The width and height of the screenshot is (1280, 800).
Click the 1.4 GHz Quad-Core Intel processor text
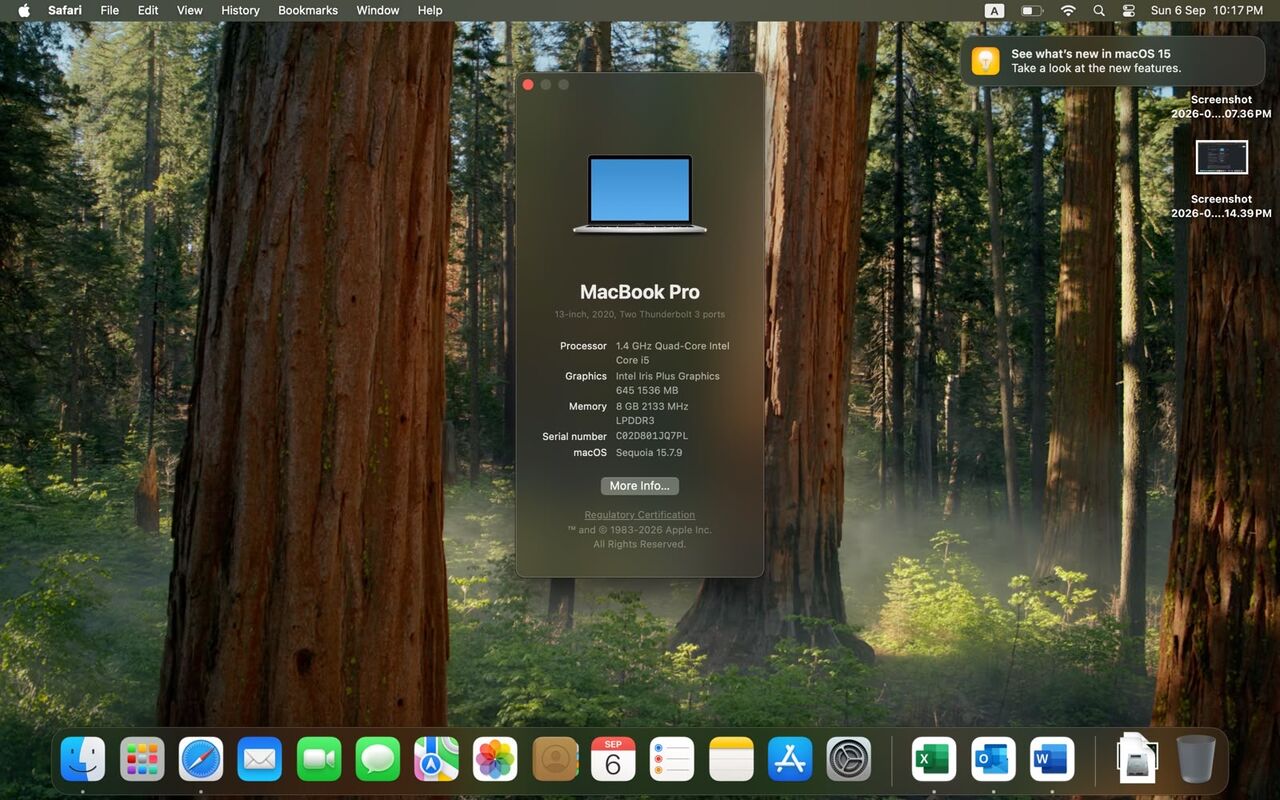click(673, 353)
